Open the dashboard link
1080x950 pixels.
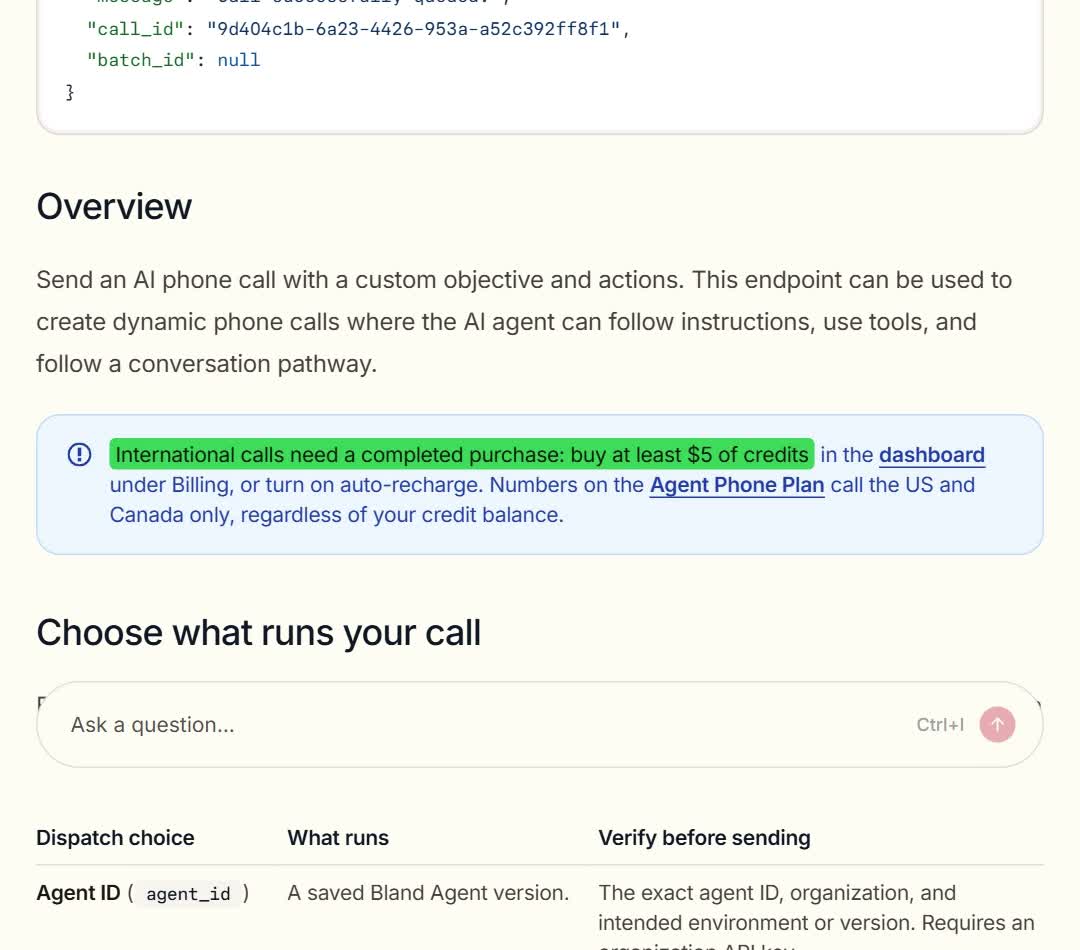point(932,455)
